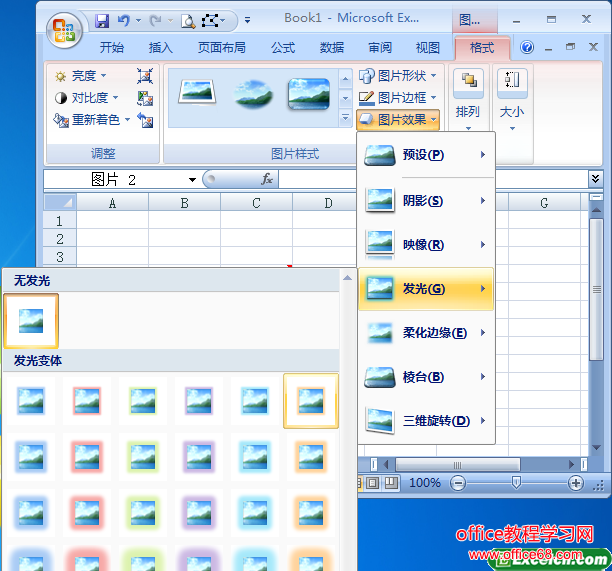Click the Change Picture icon

click(145, 98)
